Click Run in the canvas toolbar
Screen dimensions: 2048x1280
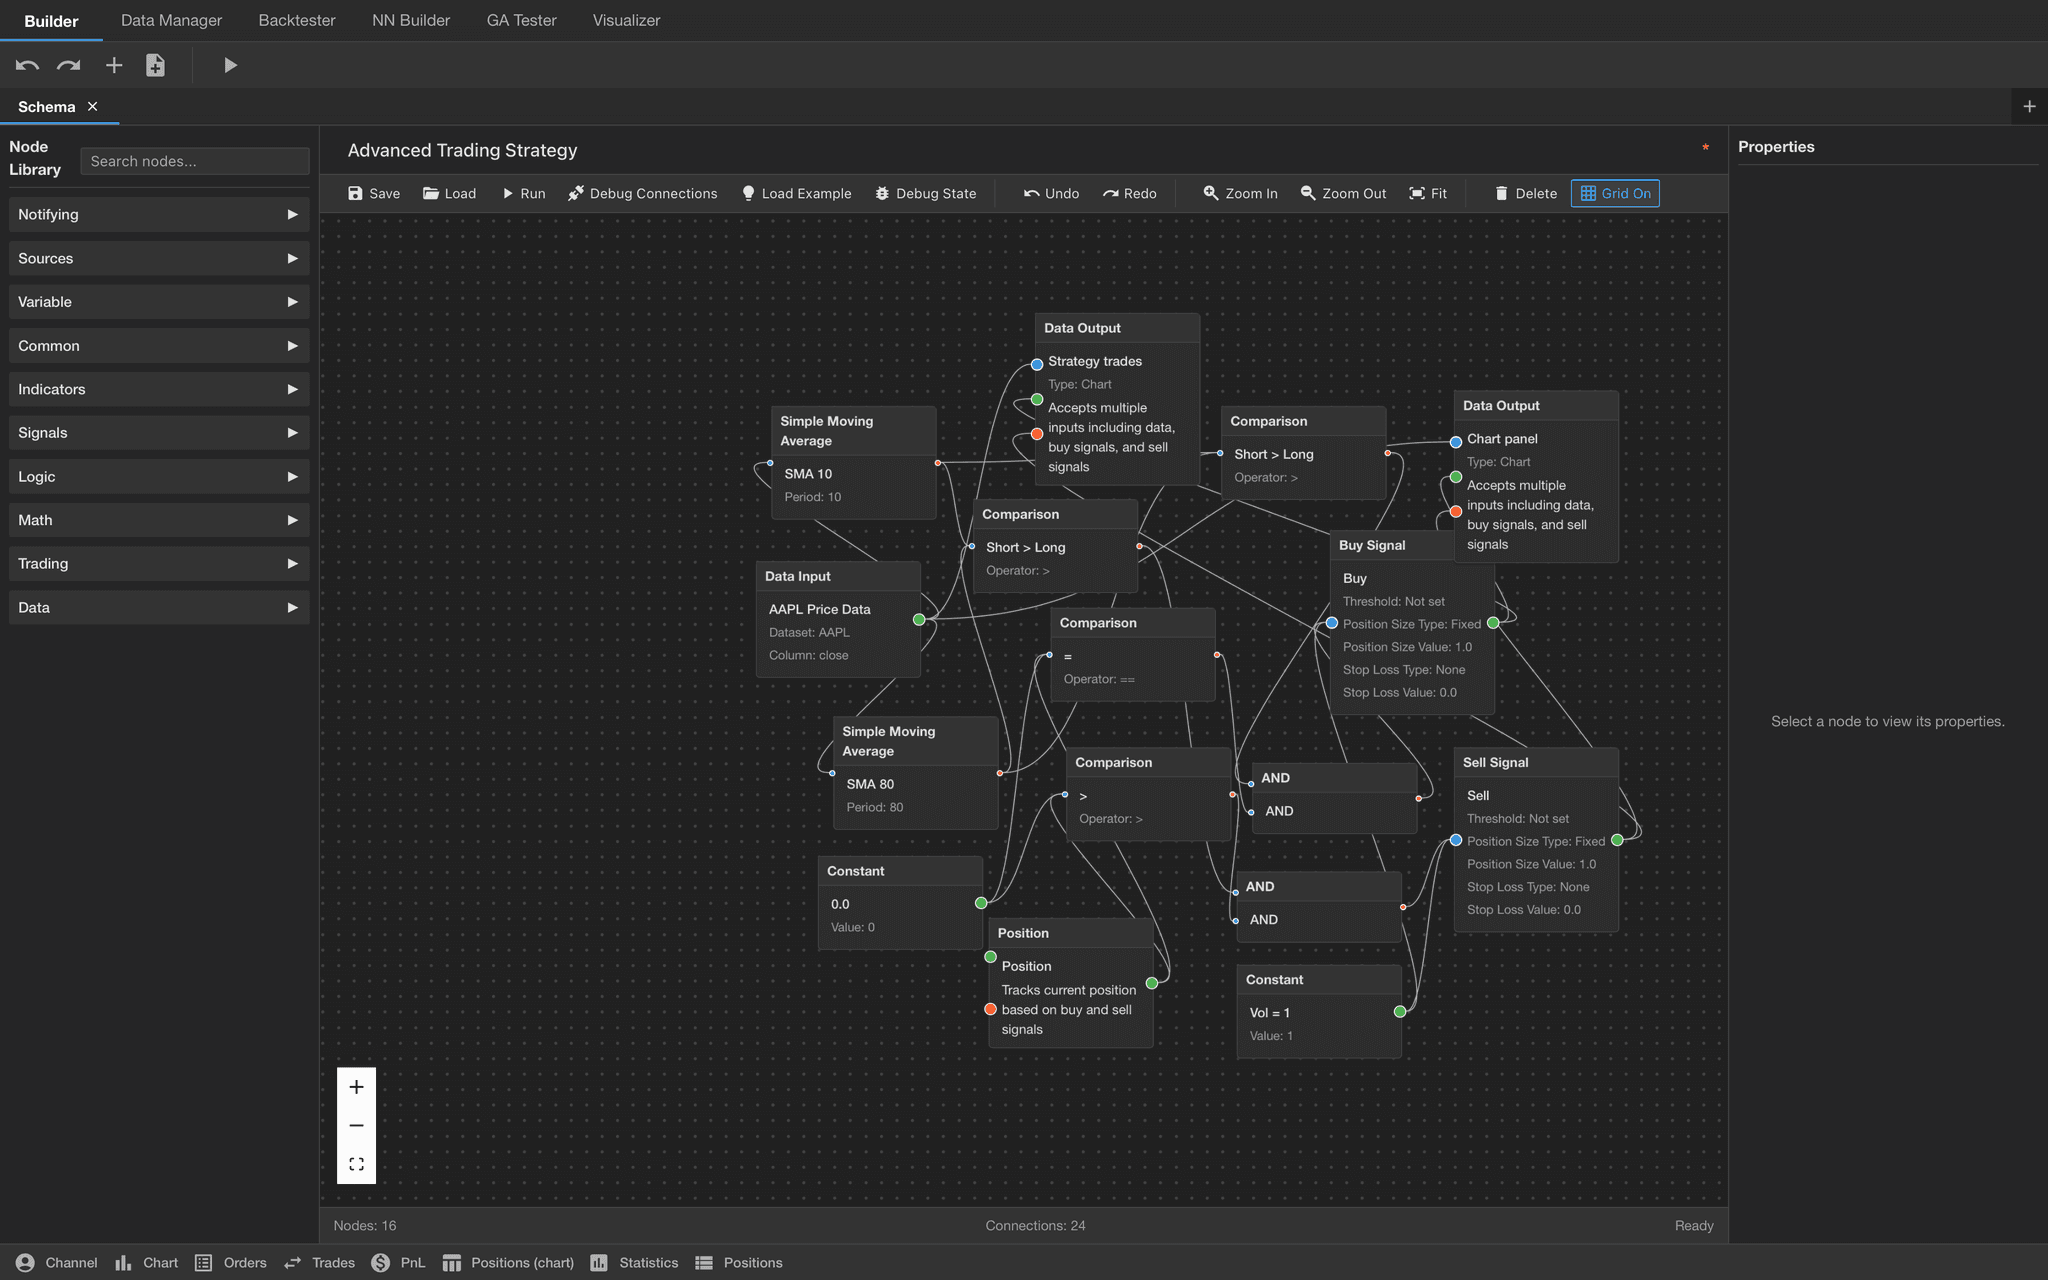[523, 193]
